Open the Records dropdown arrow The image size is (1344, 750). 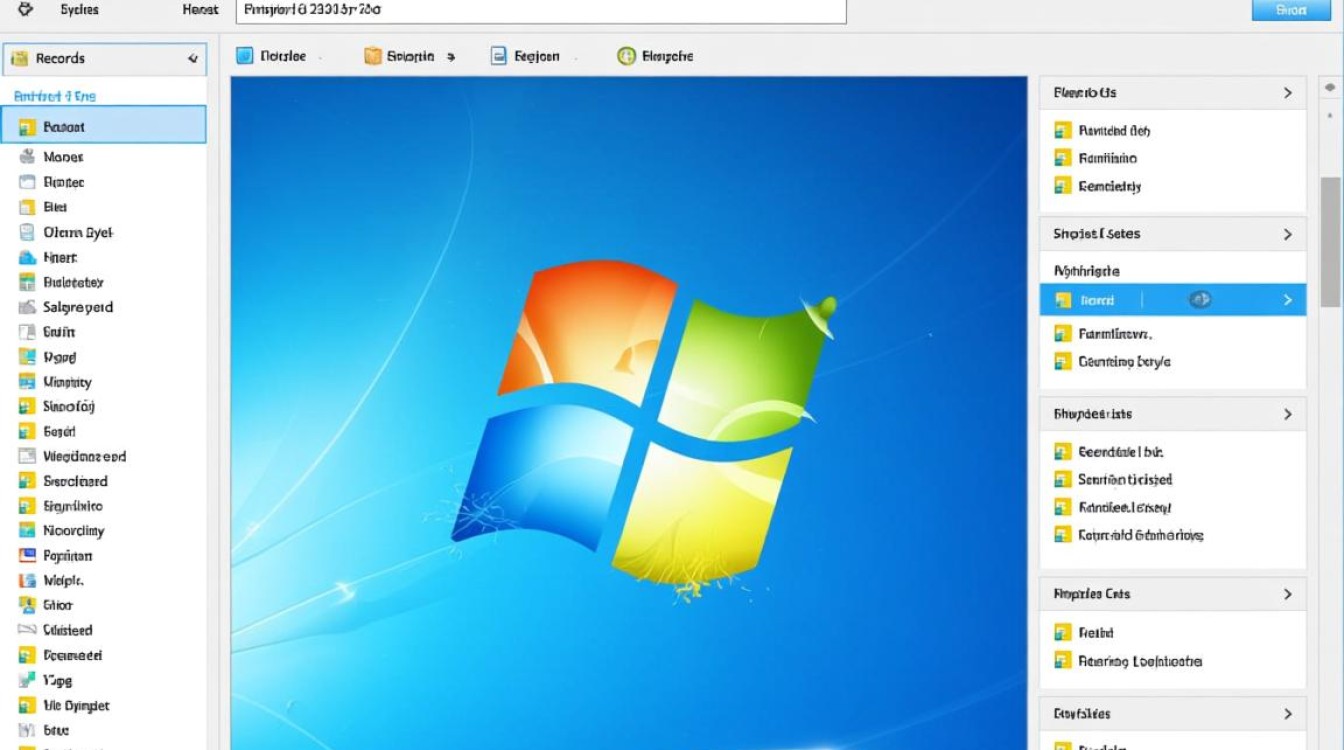(x=193, y=59)
